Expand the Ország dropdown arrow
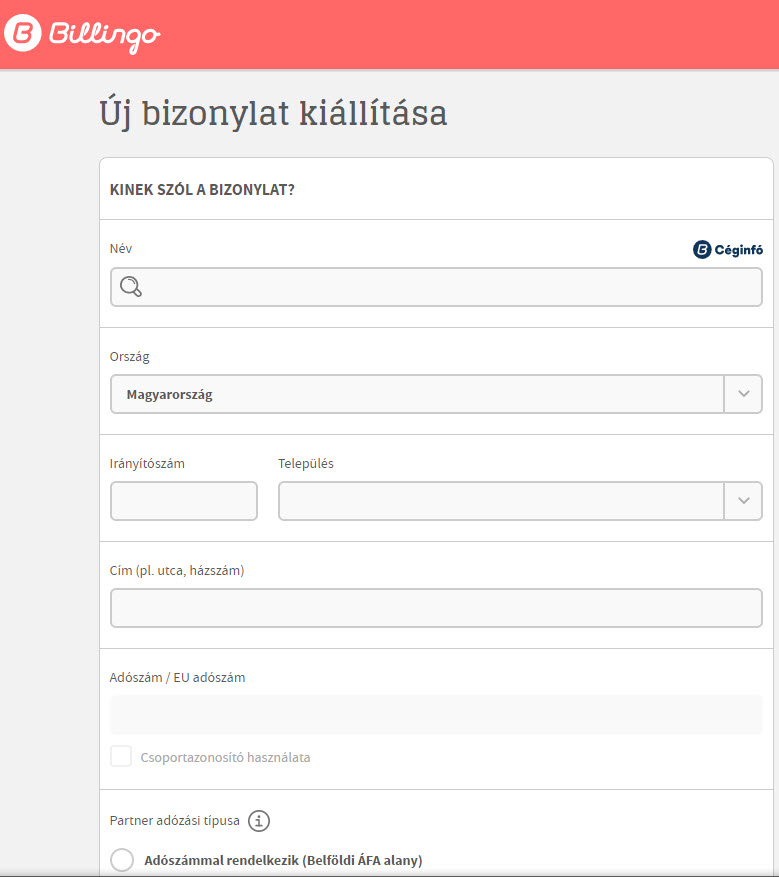 click(743, 394)
